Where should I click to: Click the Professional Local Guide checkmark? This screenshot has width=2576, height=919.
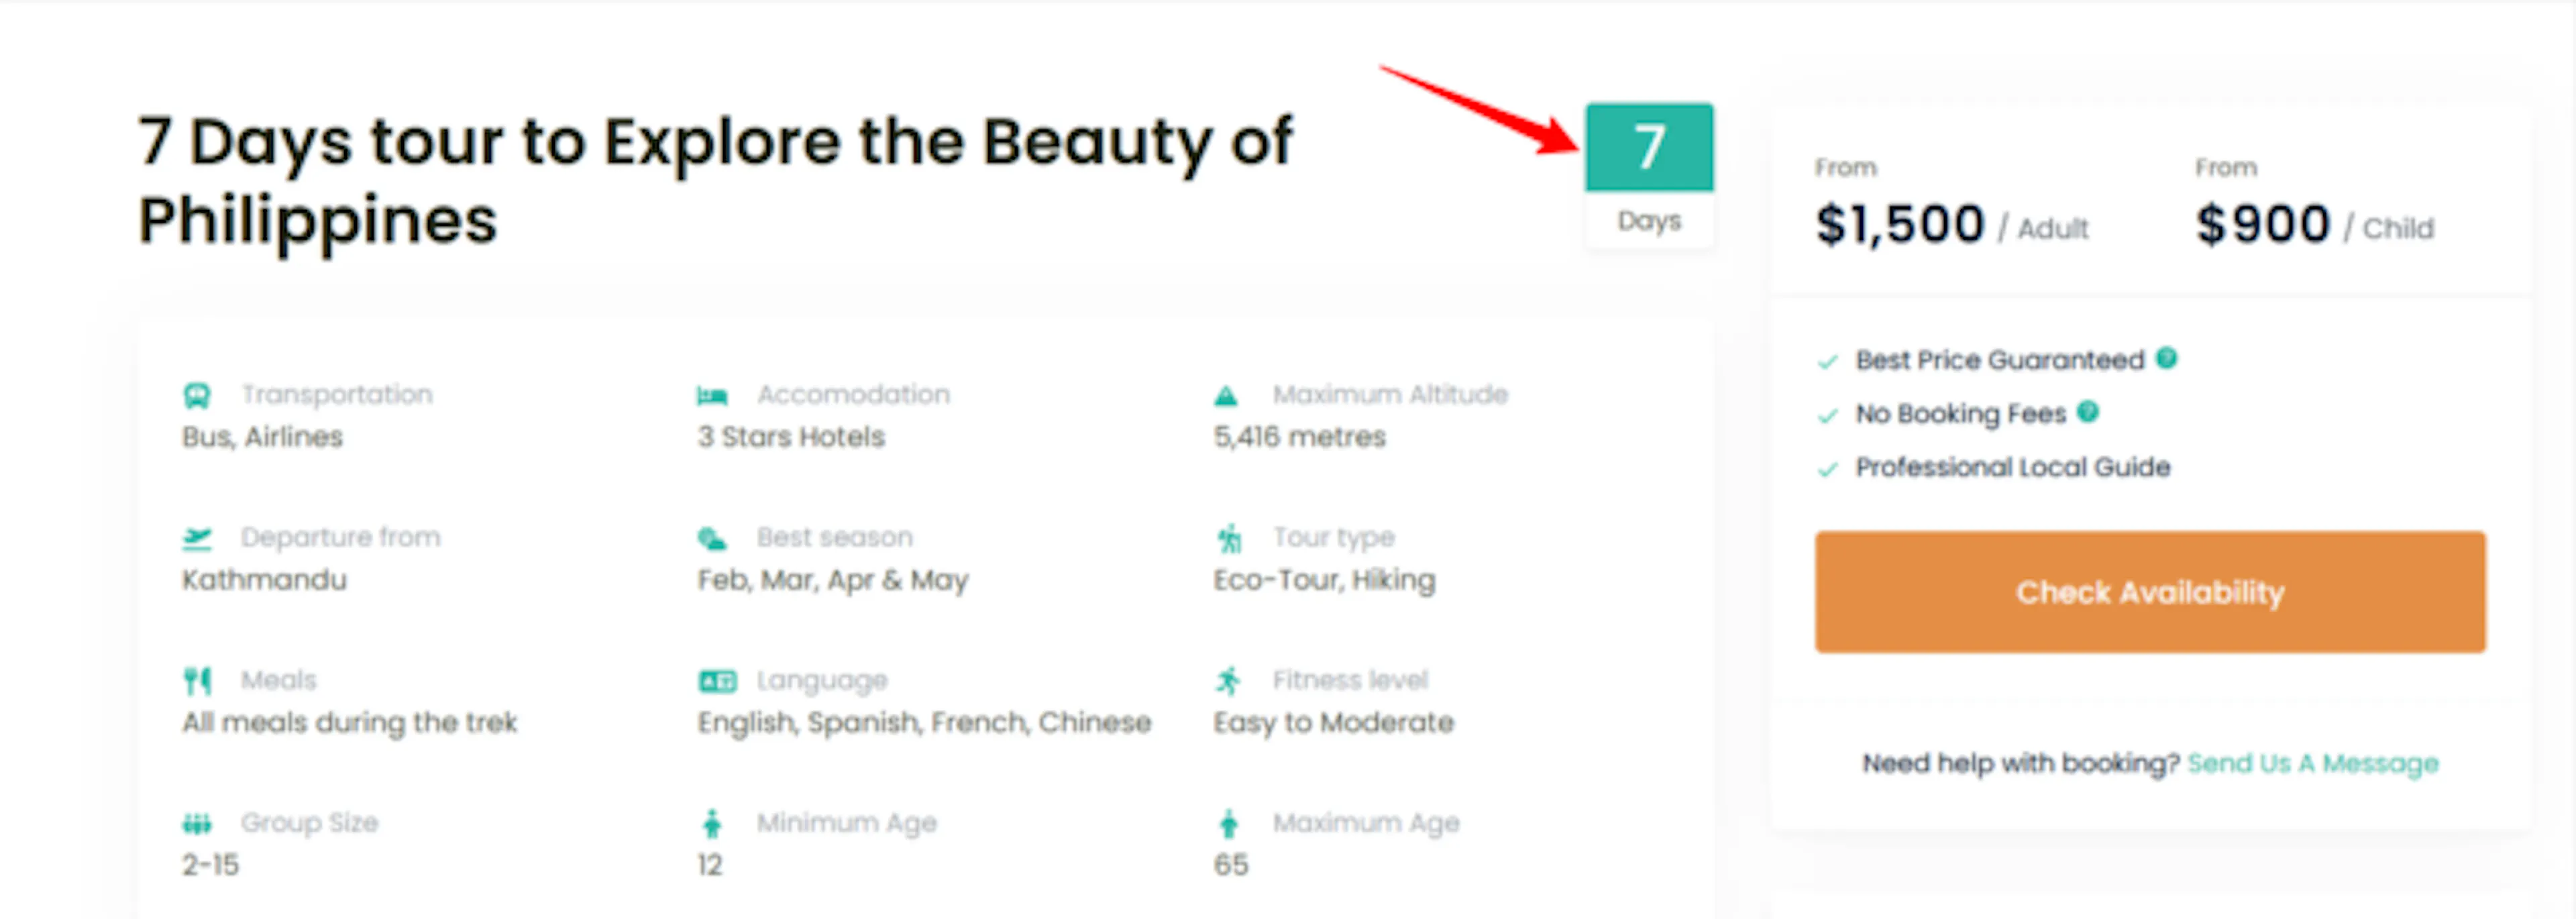coord(1828,469)
